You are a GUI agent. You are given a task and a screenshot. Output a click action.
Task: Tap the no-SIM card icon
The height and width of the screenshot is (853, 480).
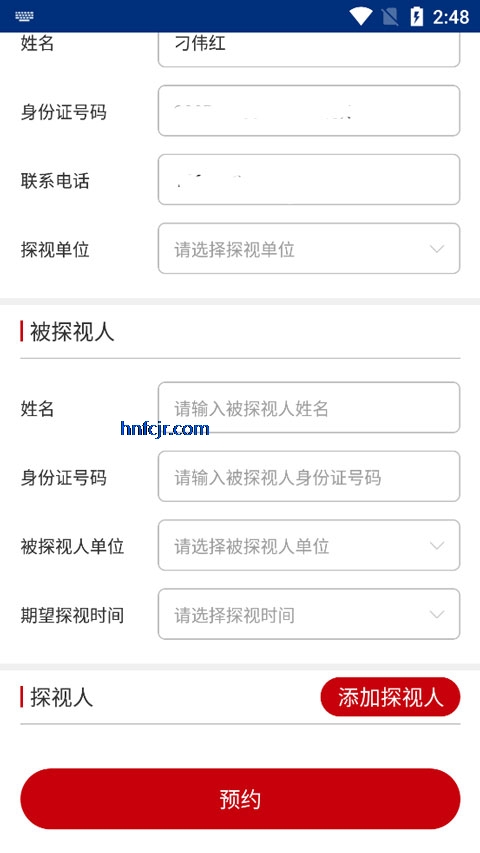click(x=390, y=17)
